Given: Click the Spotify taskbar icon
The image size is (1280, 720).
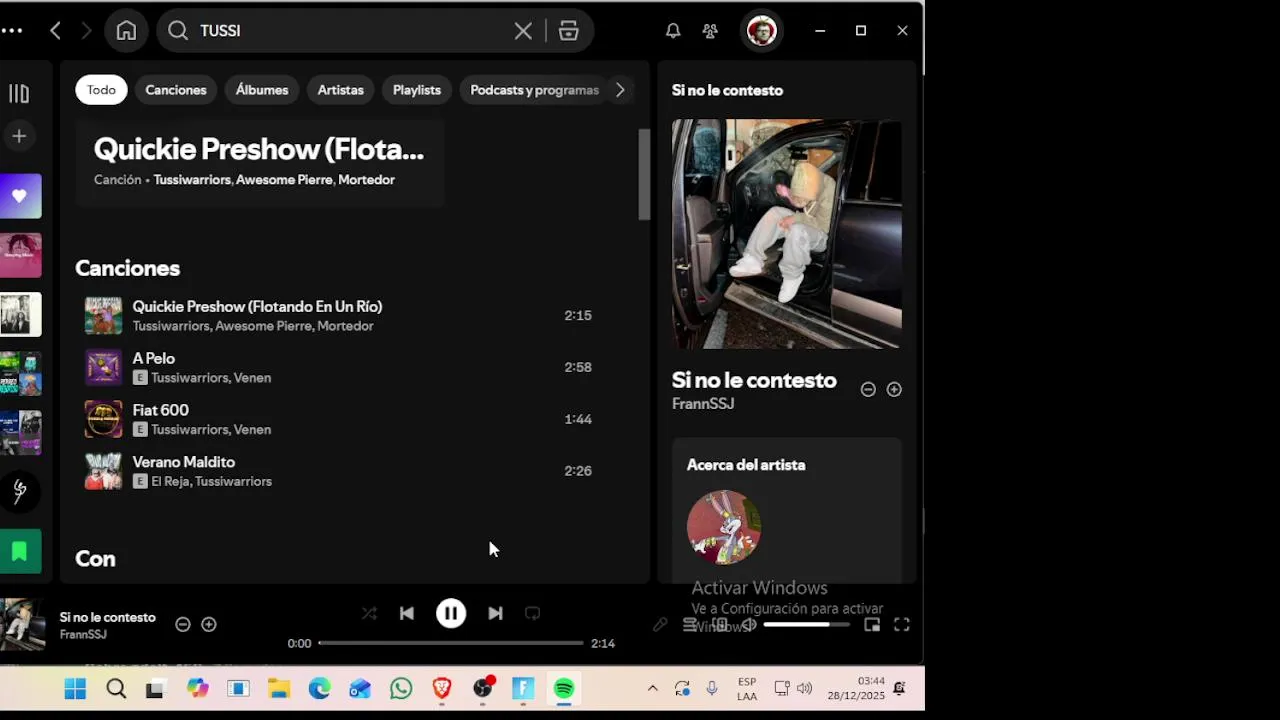Looking at the screenshot, I should click(x=564, y=689).
